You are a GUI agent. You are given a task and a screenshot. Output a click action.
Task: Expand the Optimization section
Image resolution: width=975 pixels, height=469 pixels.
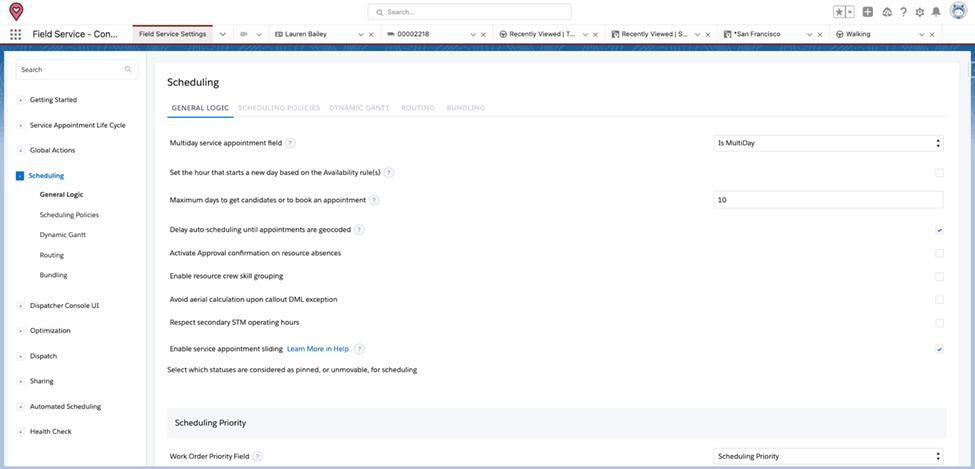[x=21, y=331]
